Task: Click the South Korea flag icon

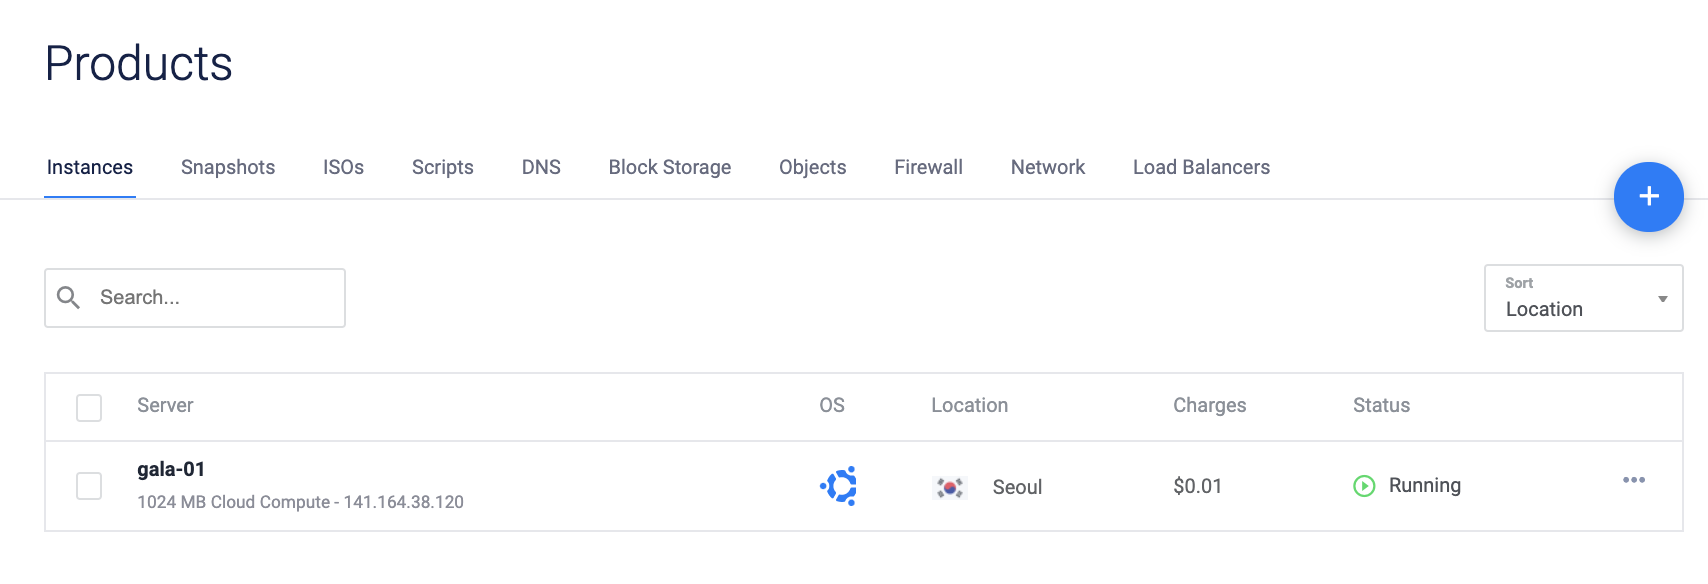Action: tap(949, 487)
